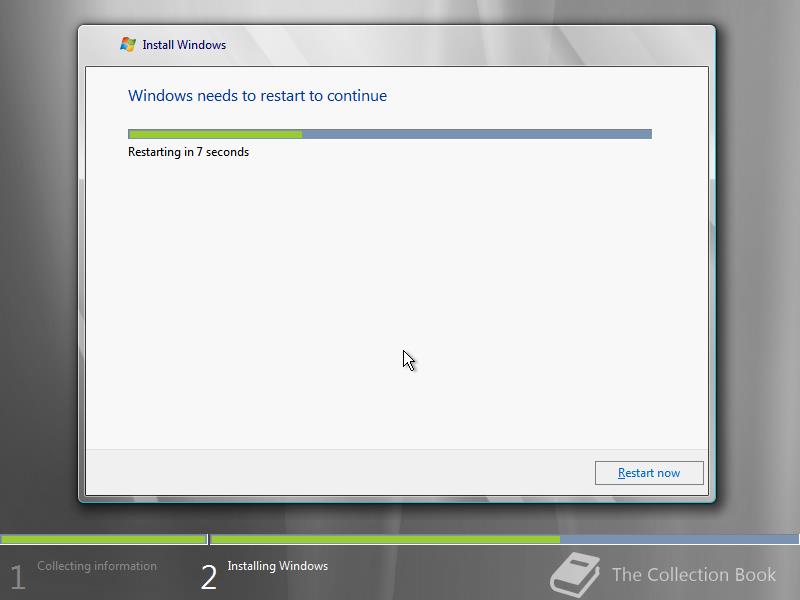The width and height of the screenshot is (800, 600).
Task: Click the 'Install Windows' title text
Action: pyautogui.click(x=184, y=45)
